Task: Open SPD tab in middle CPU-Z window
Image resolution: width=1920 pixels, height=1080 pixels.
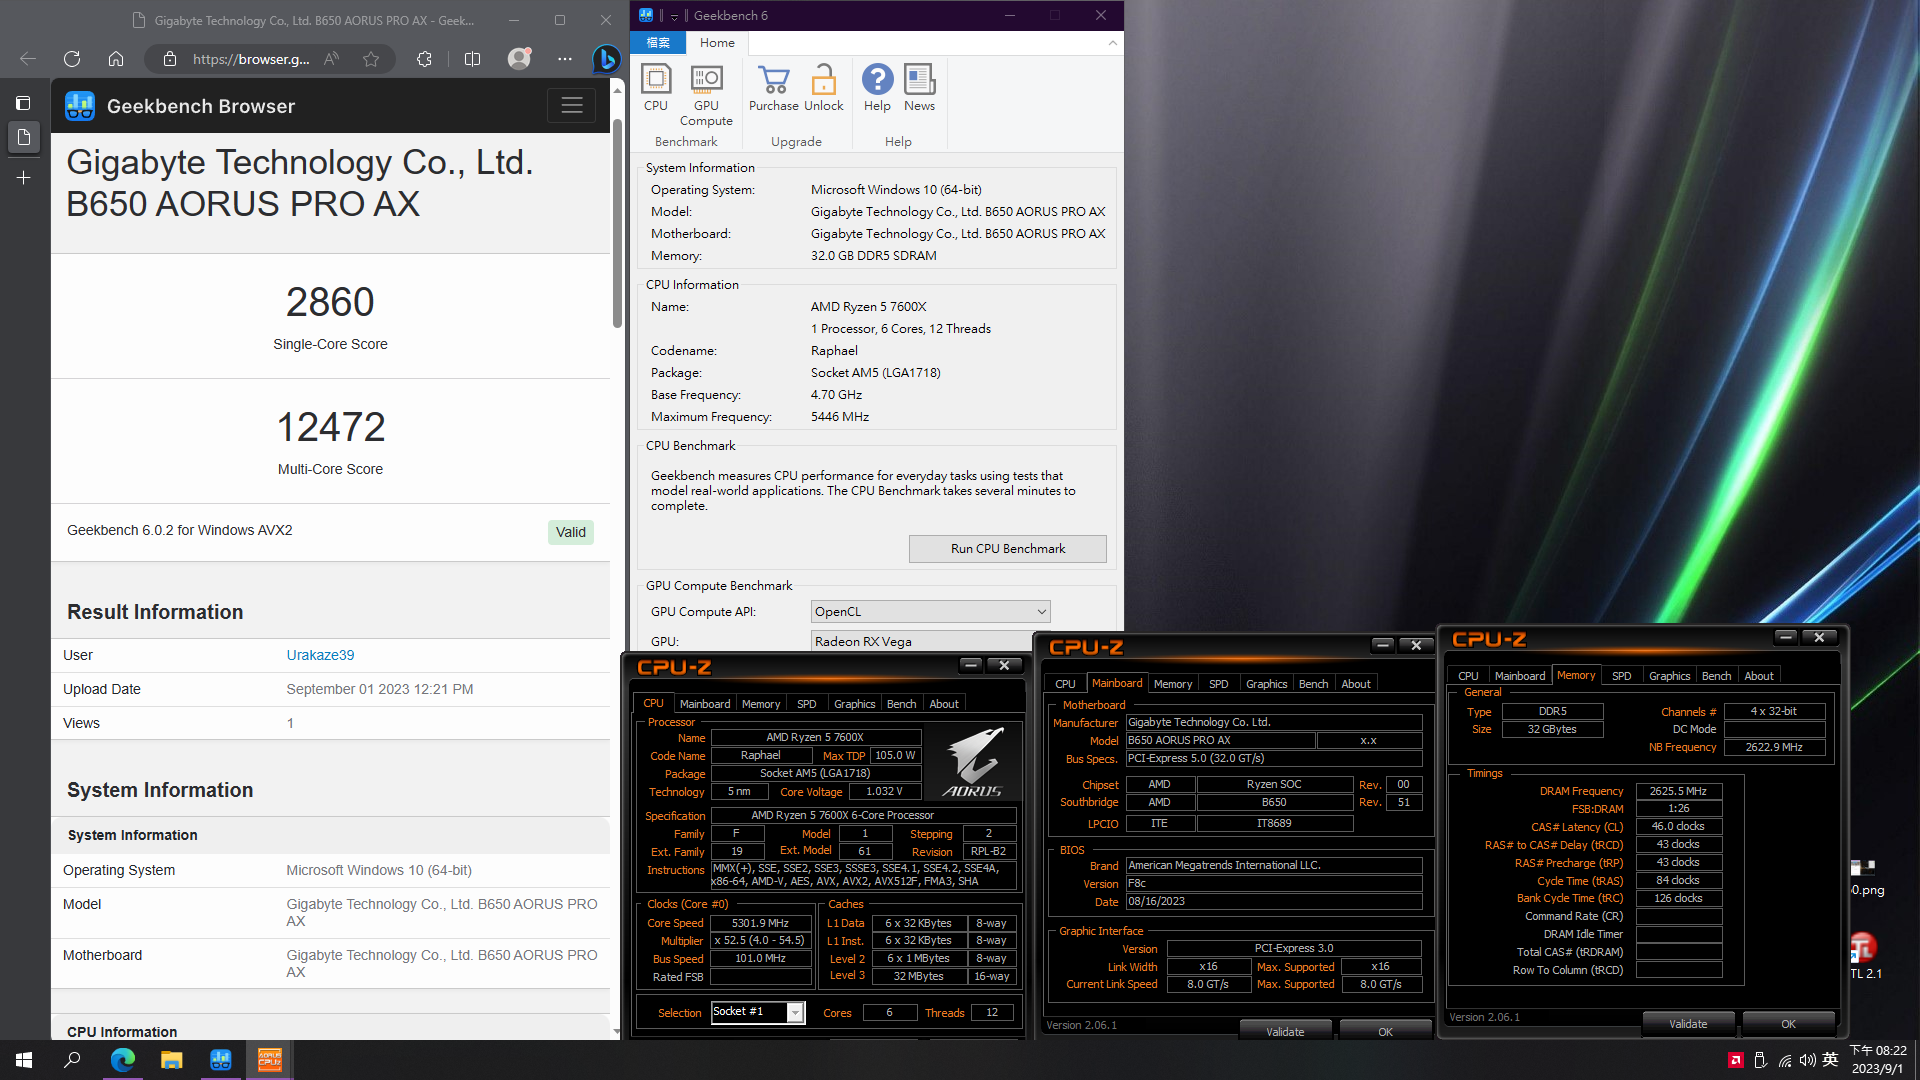Action: coord(1218,684)
